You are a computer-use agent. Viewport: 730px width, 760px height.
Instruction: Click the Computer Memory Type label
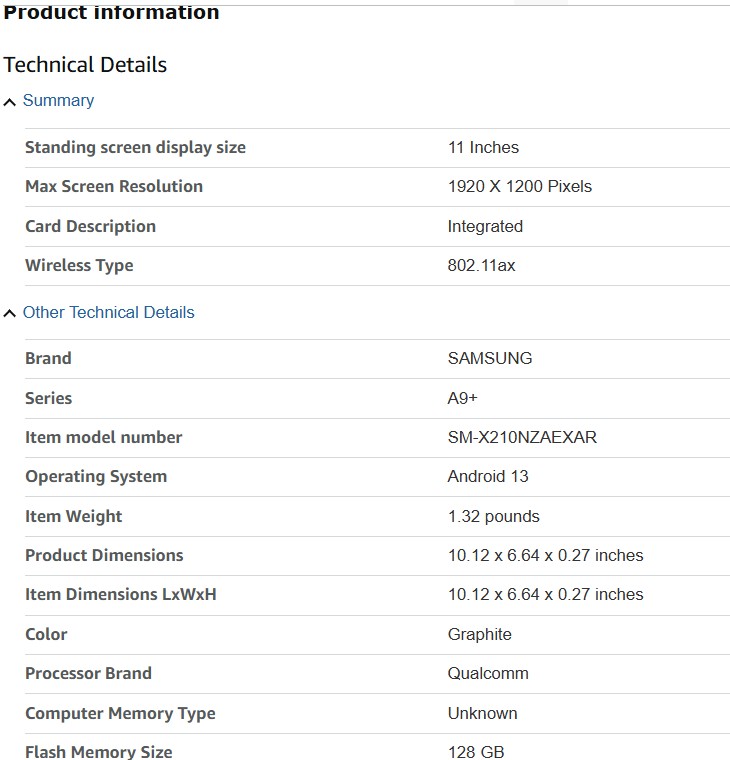[x=120, y=714]
